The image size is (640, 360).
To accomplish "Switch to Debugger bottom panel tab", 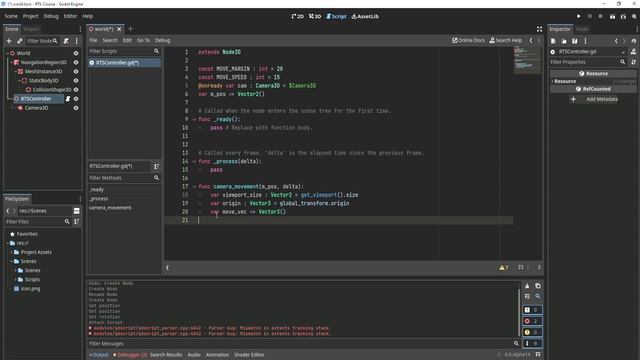I will tap(130, 355).
